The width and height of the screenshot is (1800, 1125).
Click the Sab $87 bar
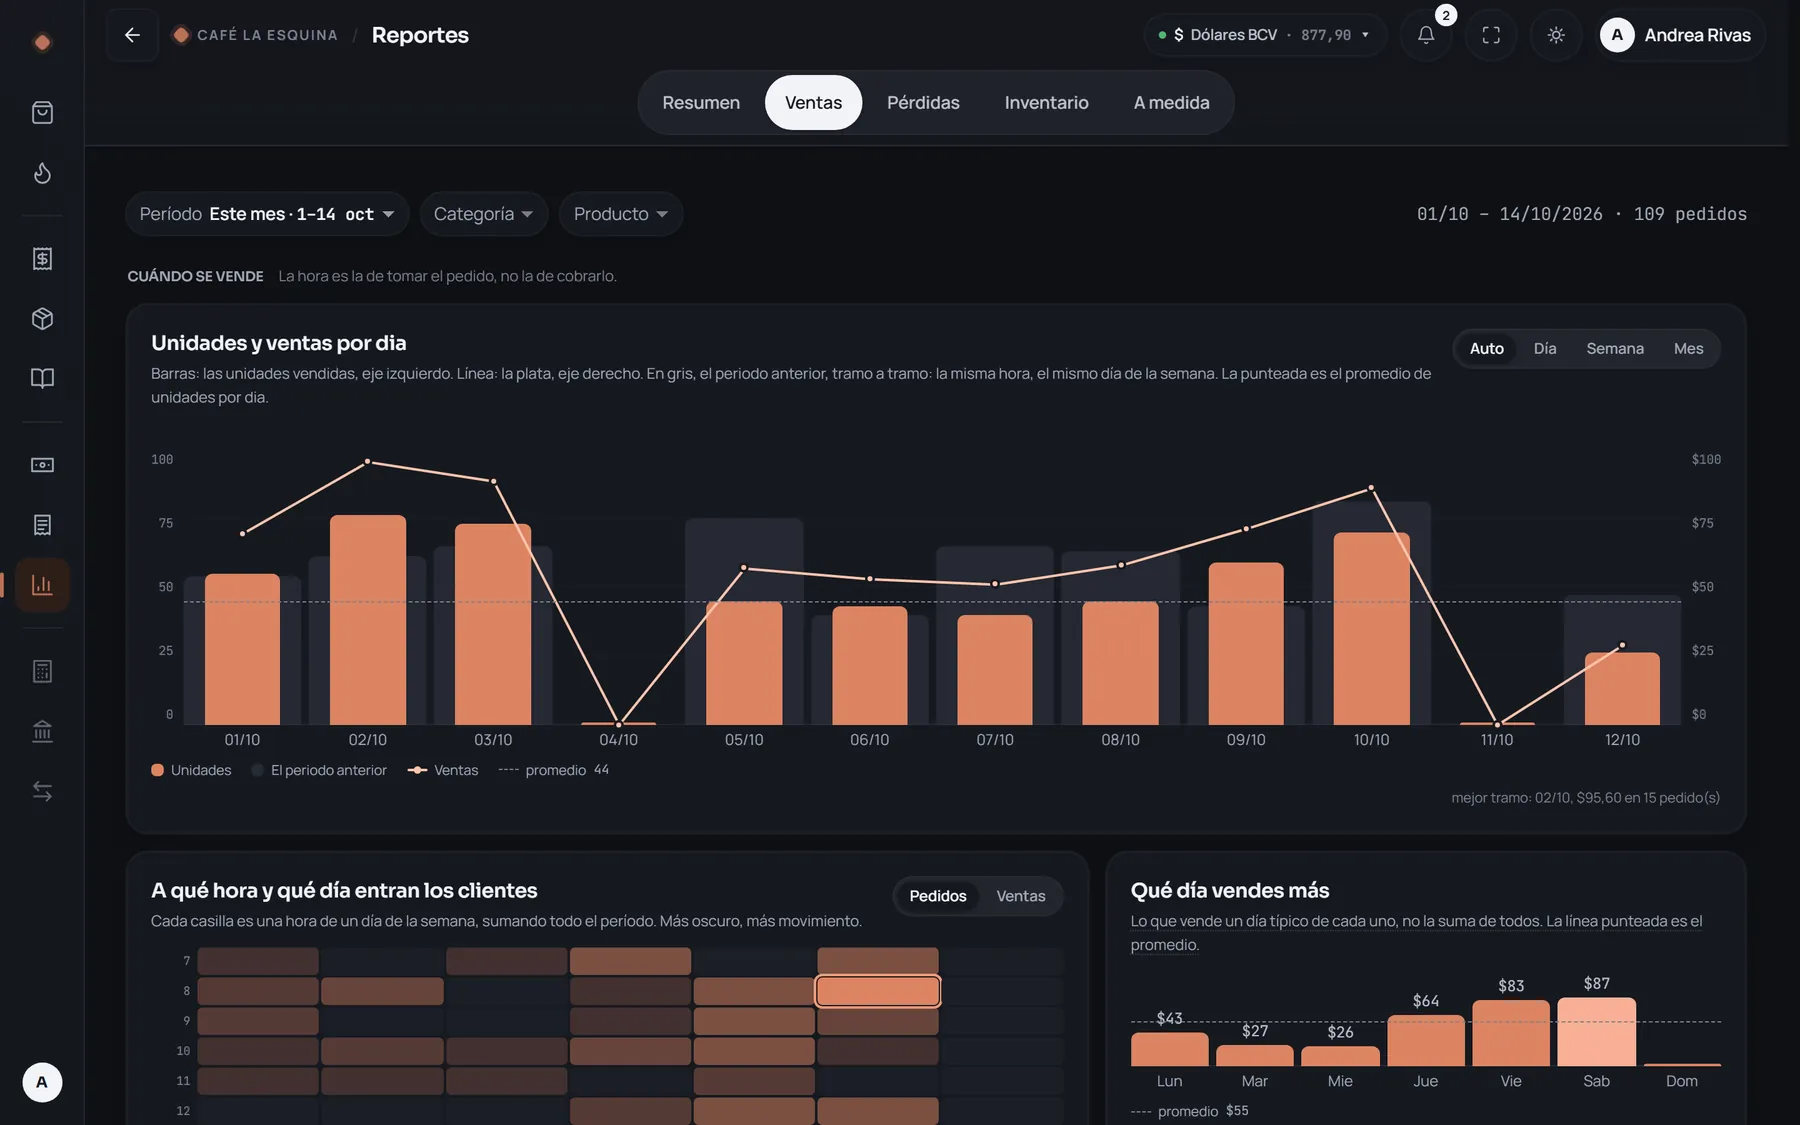click(x=1597, y=1032)
